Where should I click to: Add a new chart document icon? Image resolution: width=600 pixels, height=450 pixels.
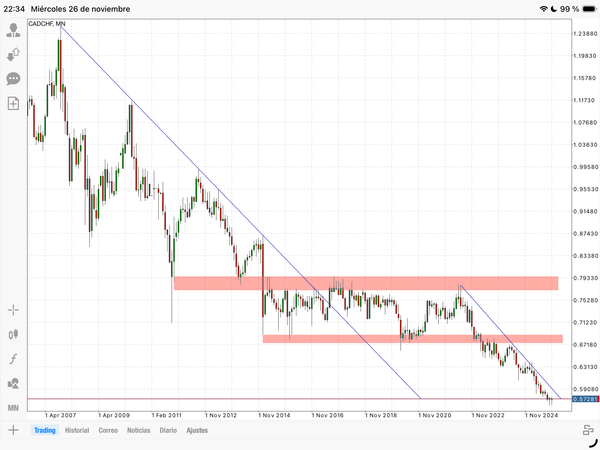(x=13, y=103)
